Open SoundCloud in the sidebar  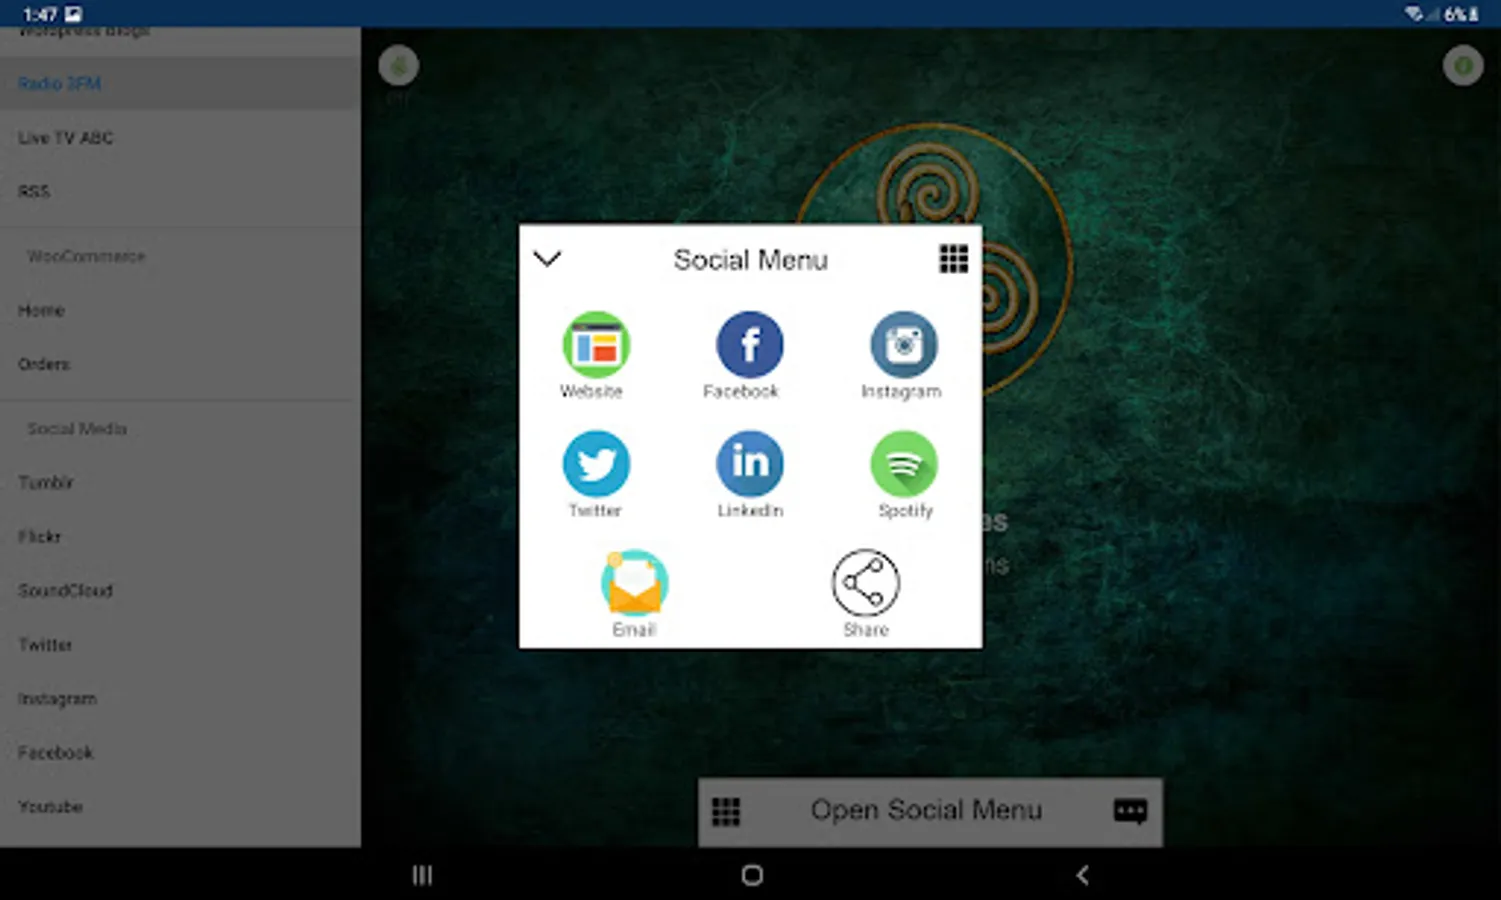[180, 590]
